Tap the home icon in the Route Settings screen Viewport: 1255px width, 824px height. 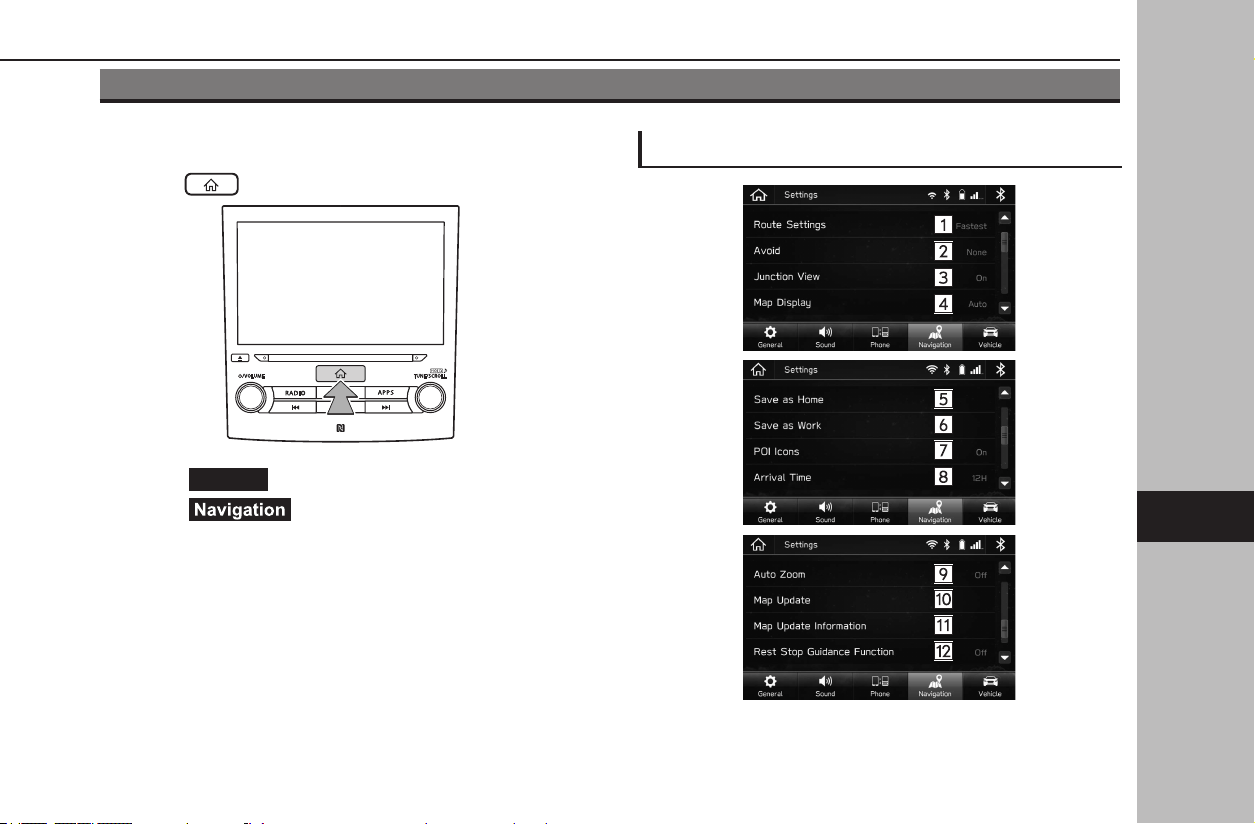tap(758, 195)
